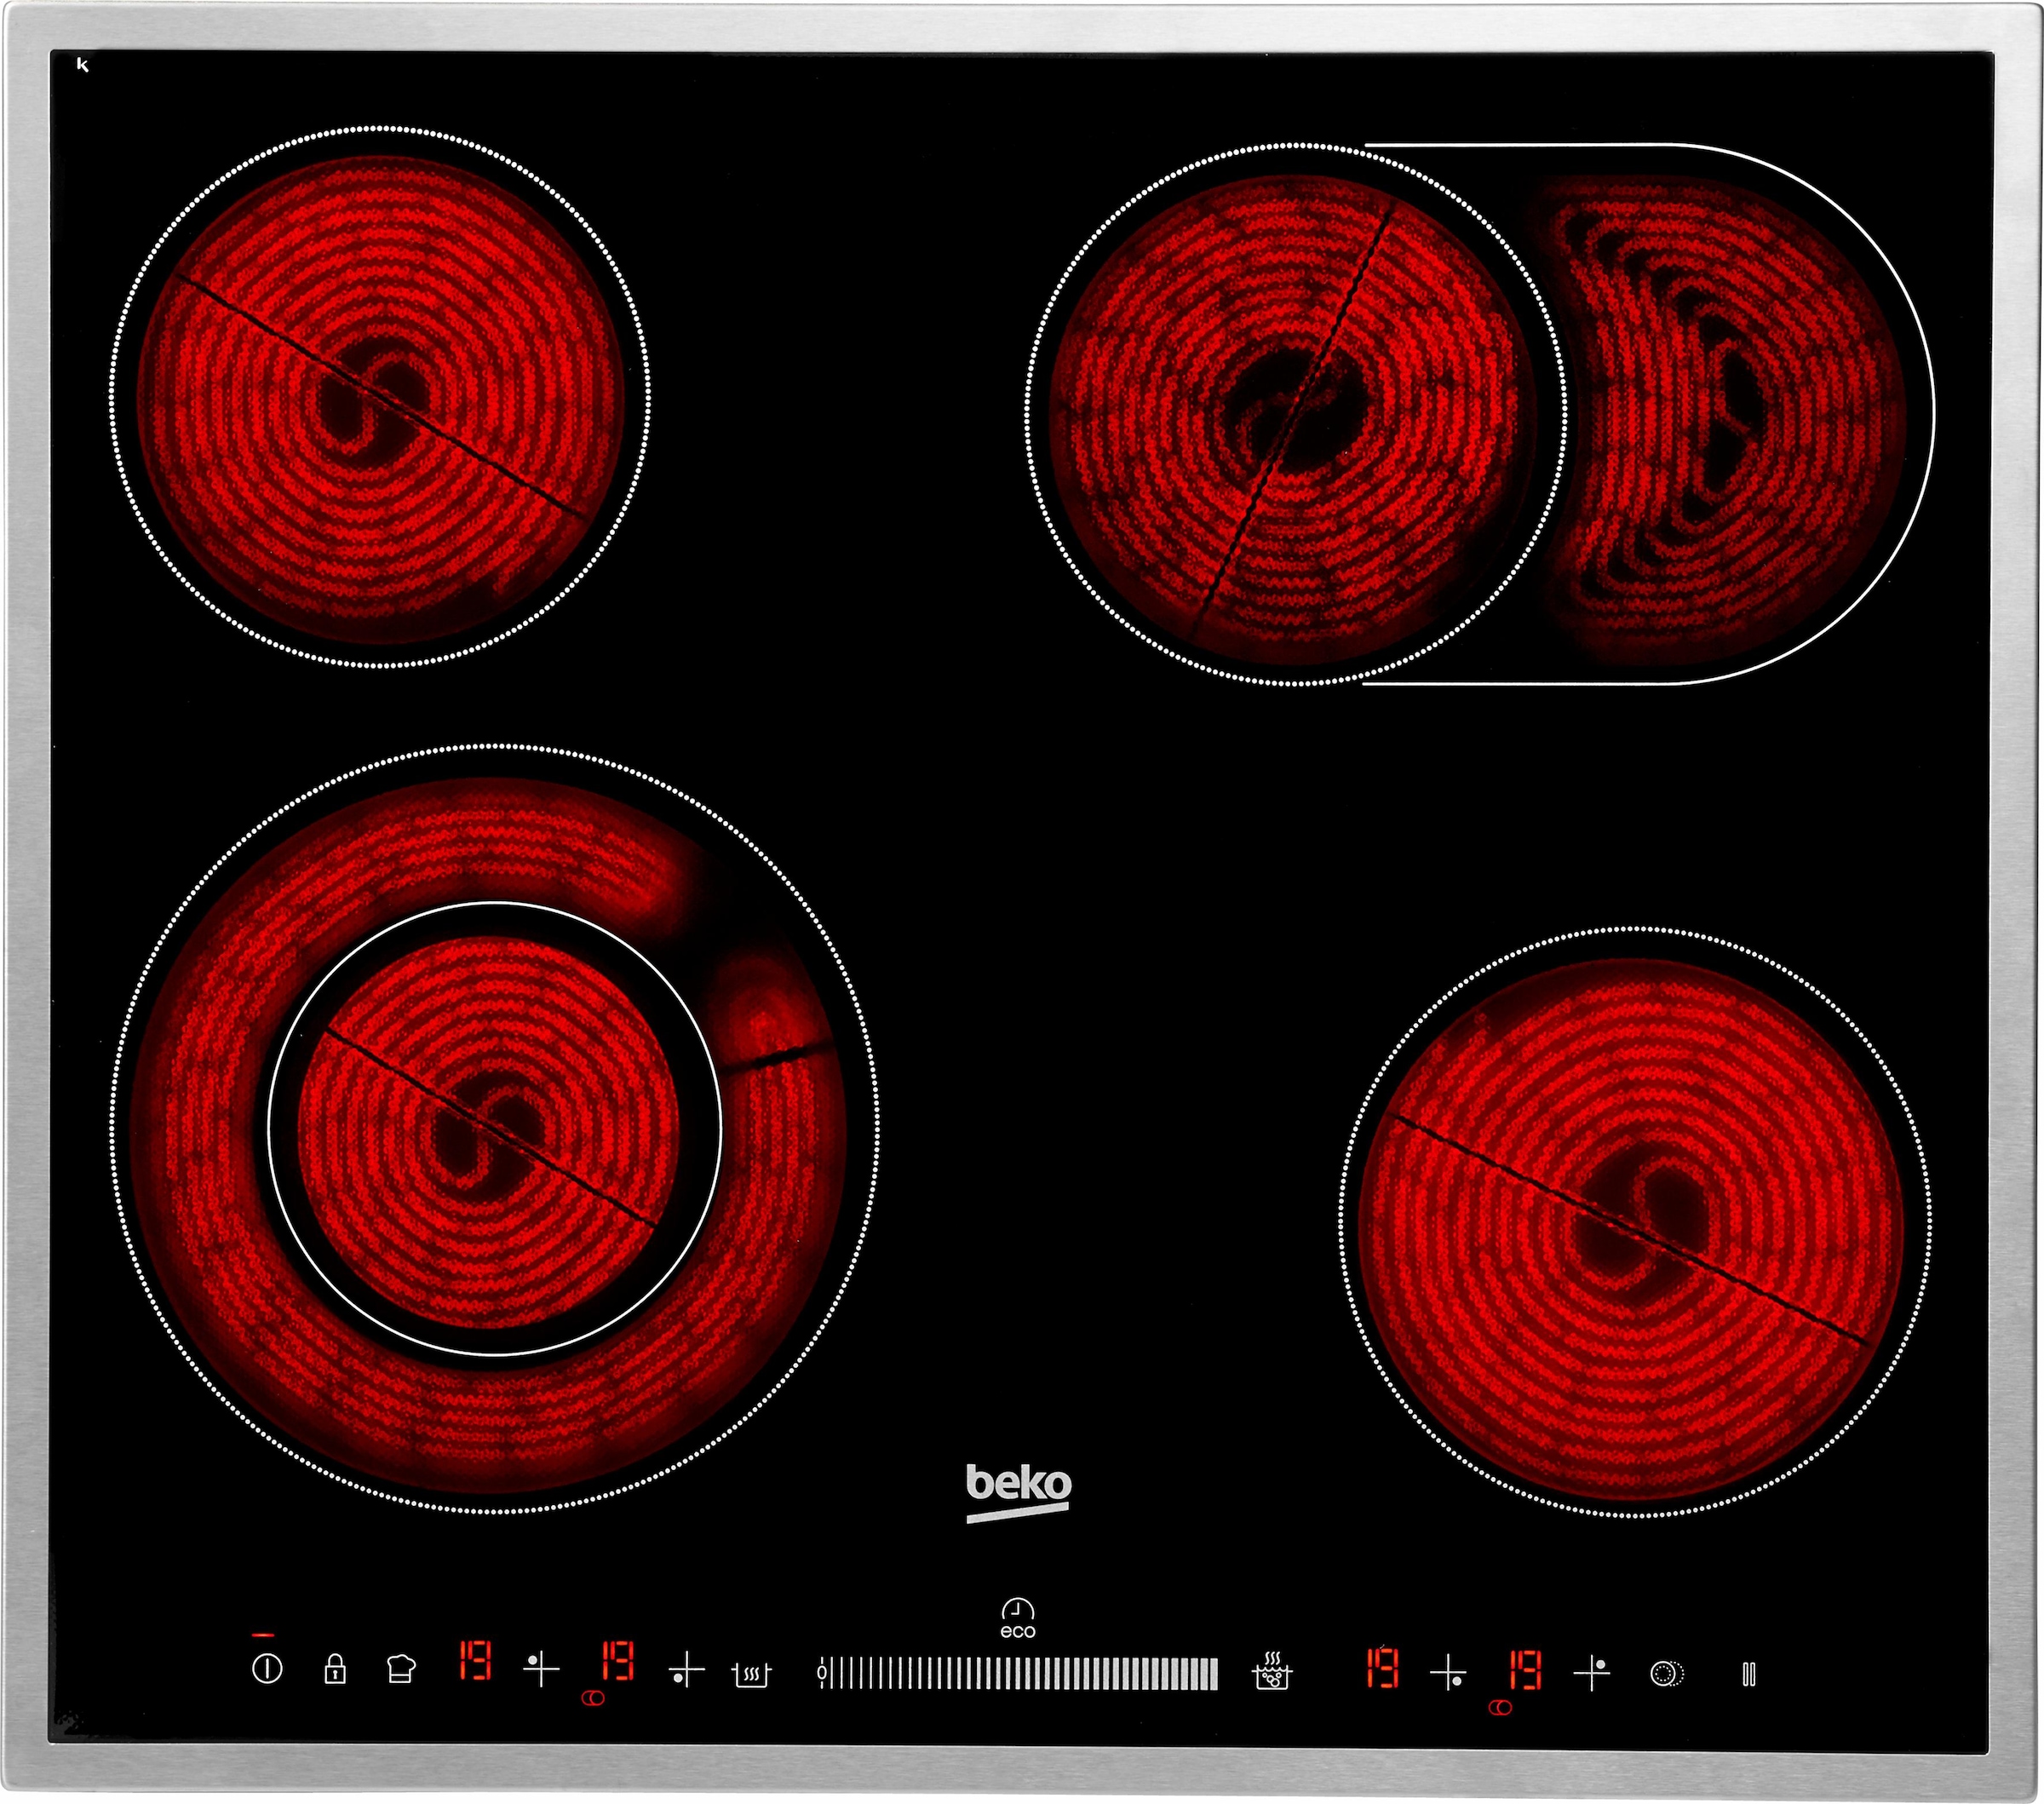Tap the power on/off touch key

point(267,1669)
